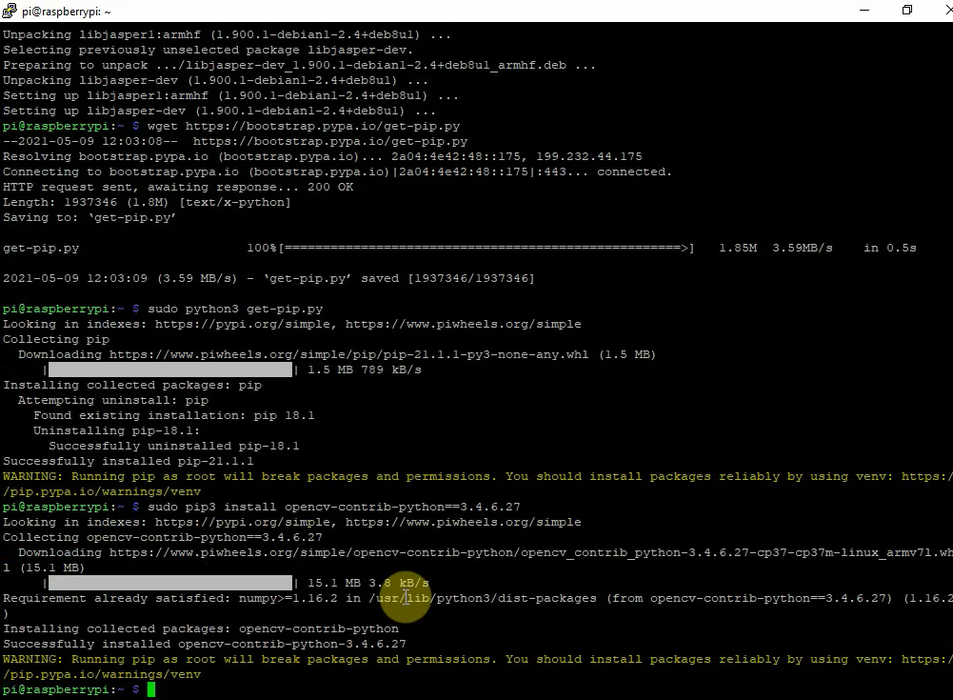The width and height of the screenshot is (953, 700).
Task: Click 'Installing collected packages: opencv-contrib-python' line
Action: click(201, 629)
